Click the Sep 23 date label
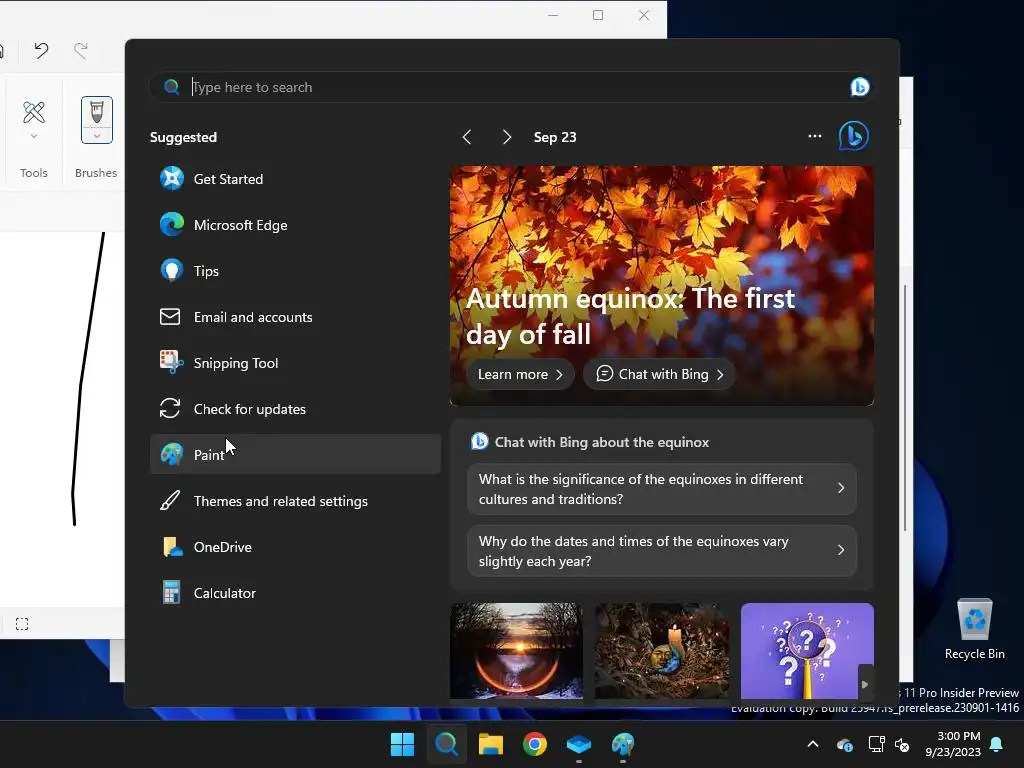 555,137
